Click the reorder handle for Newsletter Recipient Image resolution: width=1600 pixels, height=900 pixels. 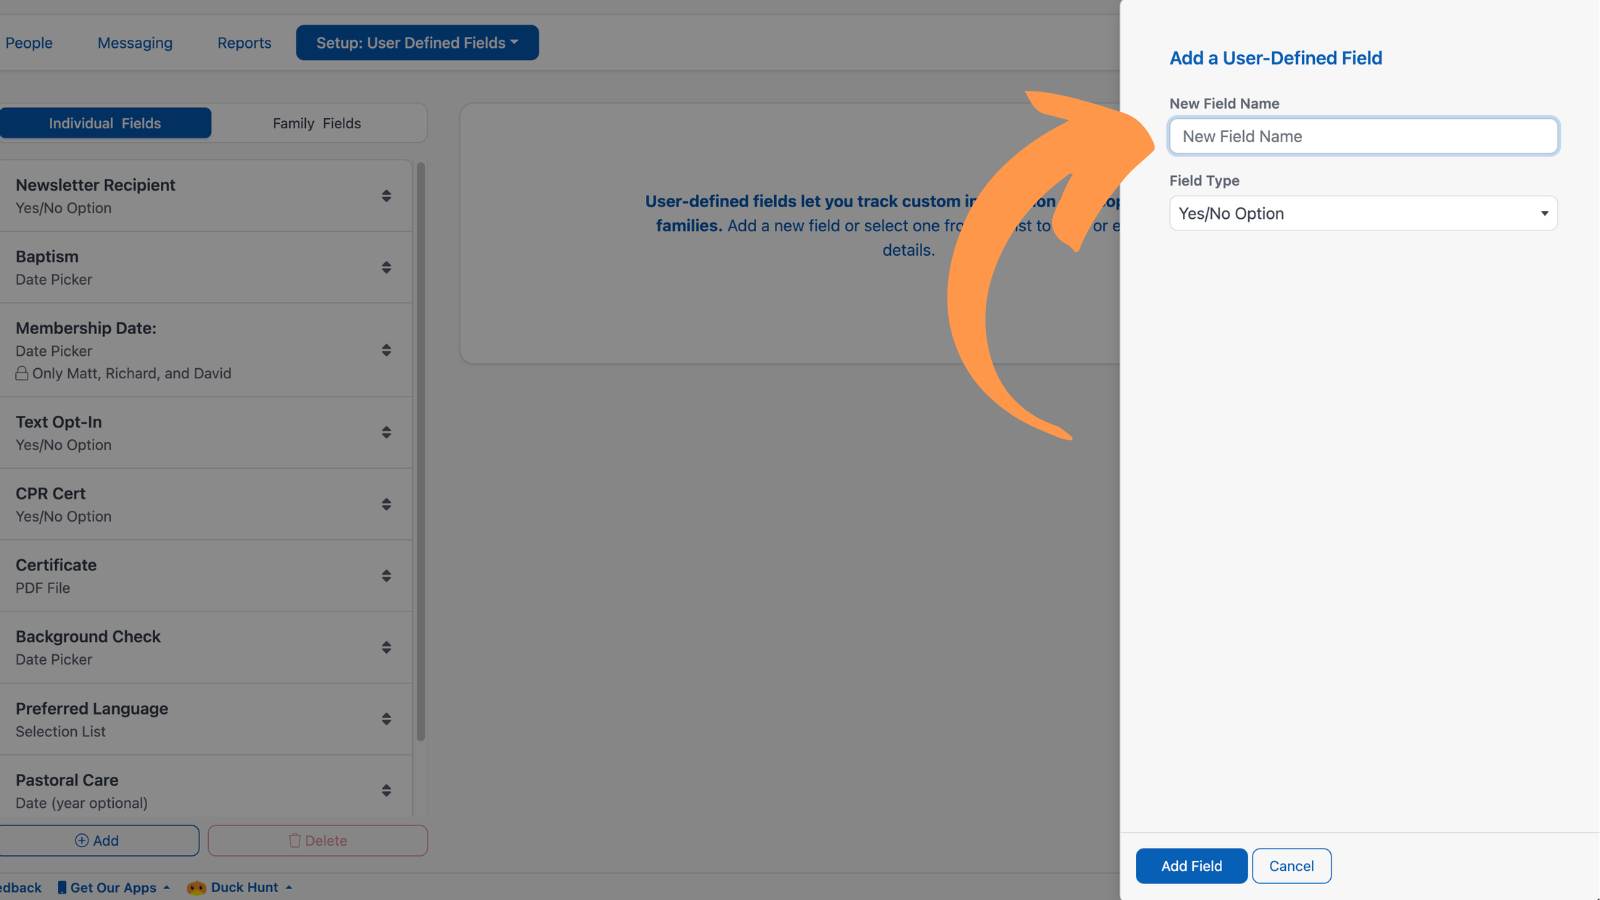click(x=386, y=196)
